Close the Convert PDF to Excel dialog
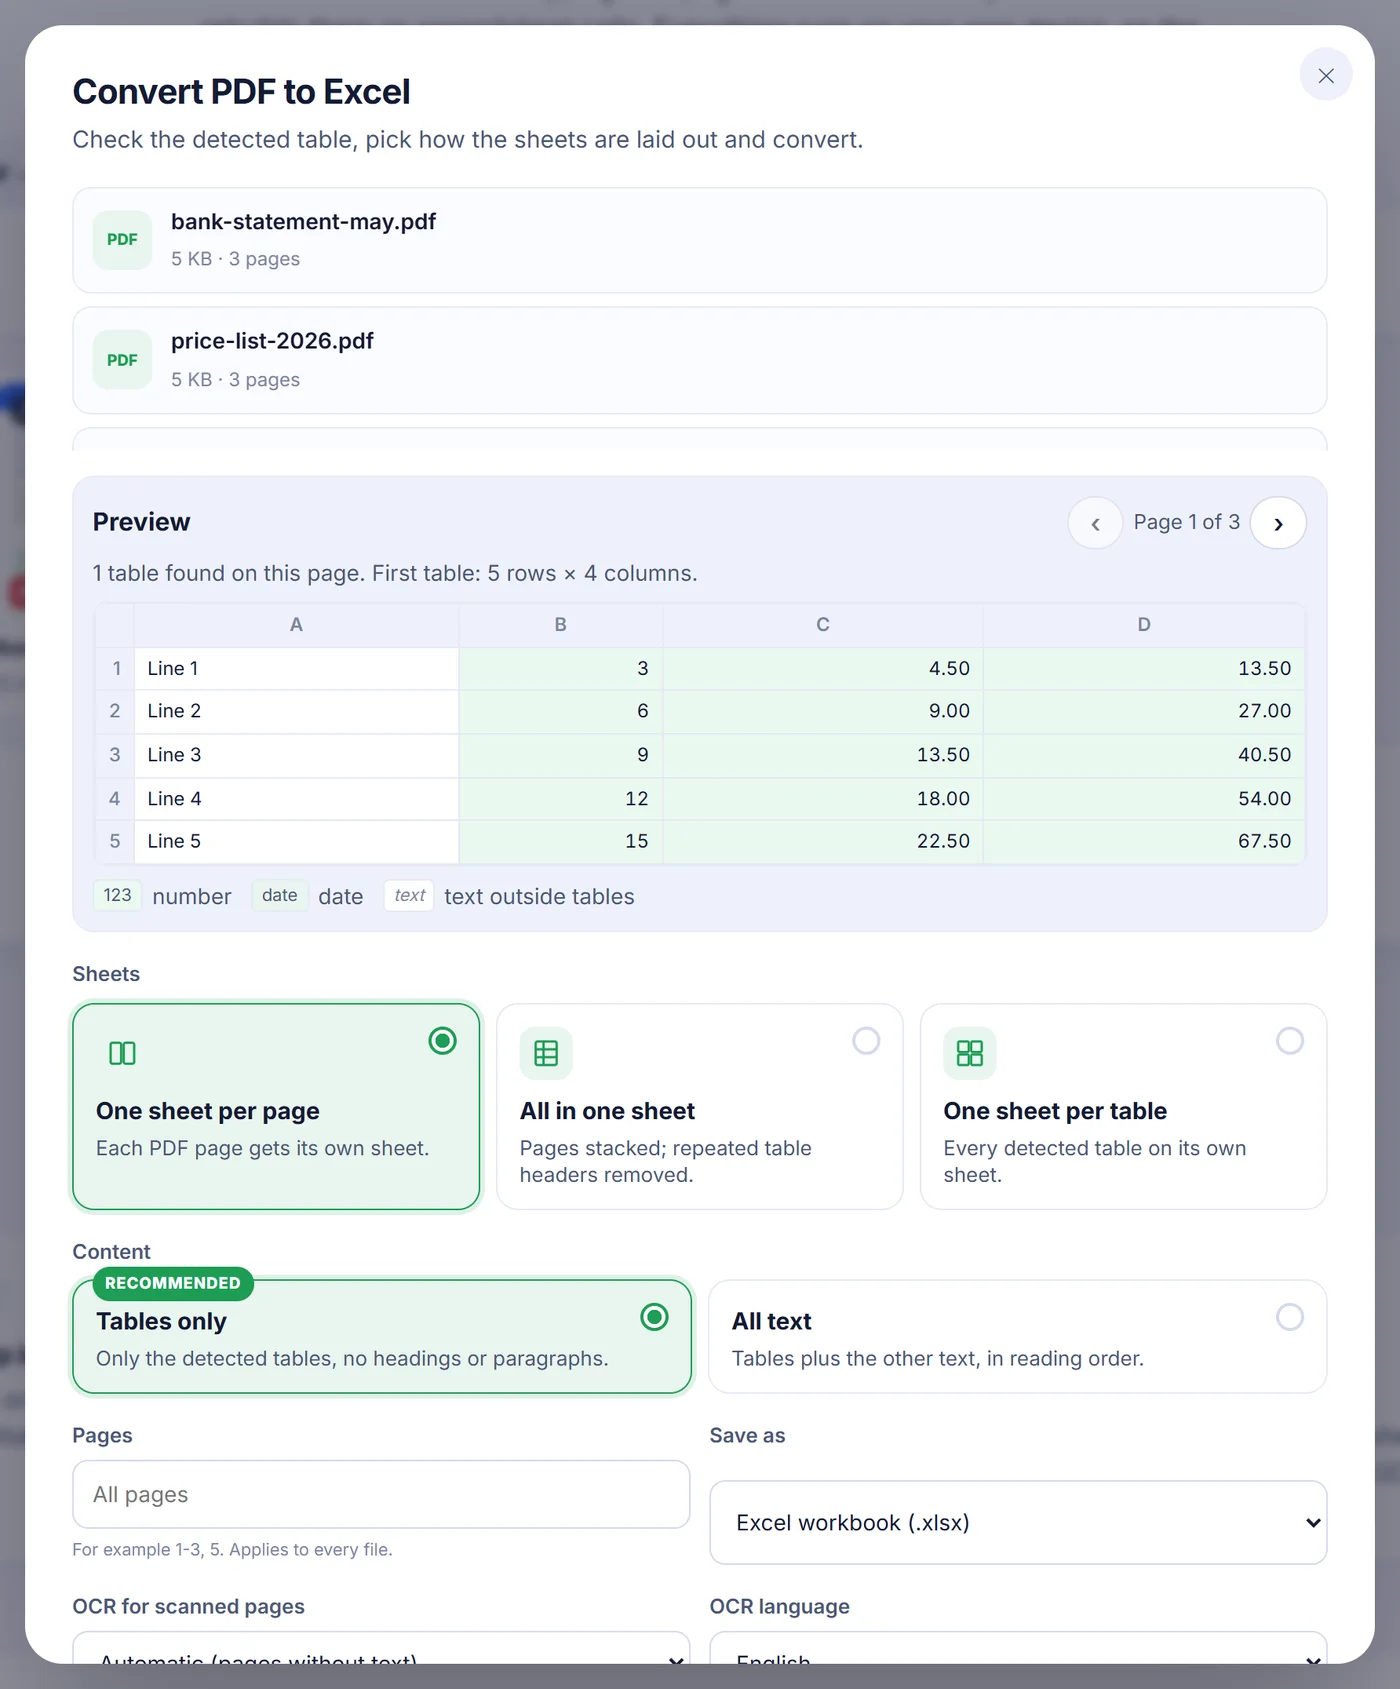Viewport: 1400px width, 1689px height. tap(1326, 75)
